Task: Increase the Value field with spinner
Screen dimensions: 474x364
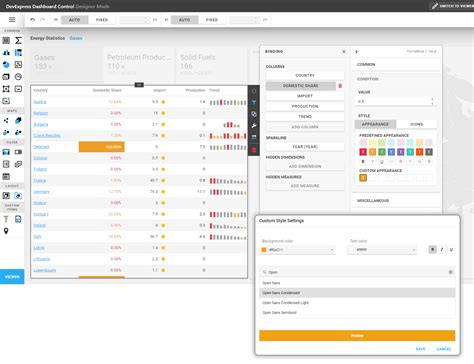Action: 432,99
